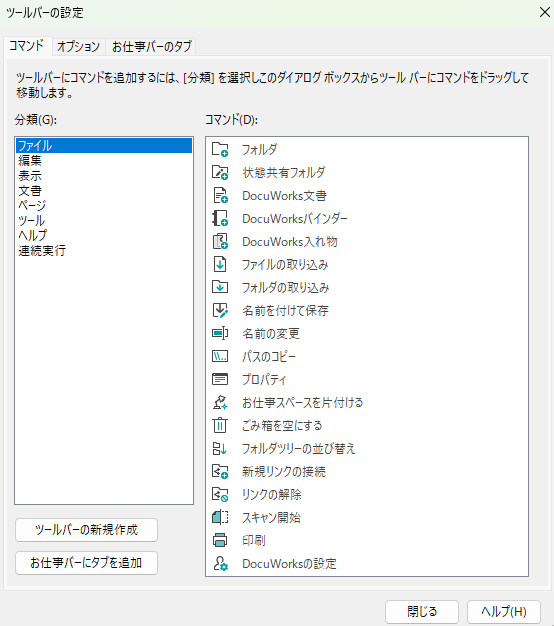Viewport: 554px width, 626px height.
Task: Click the 印刷 printer icon
Action: [220, 541]
